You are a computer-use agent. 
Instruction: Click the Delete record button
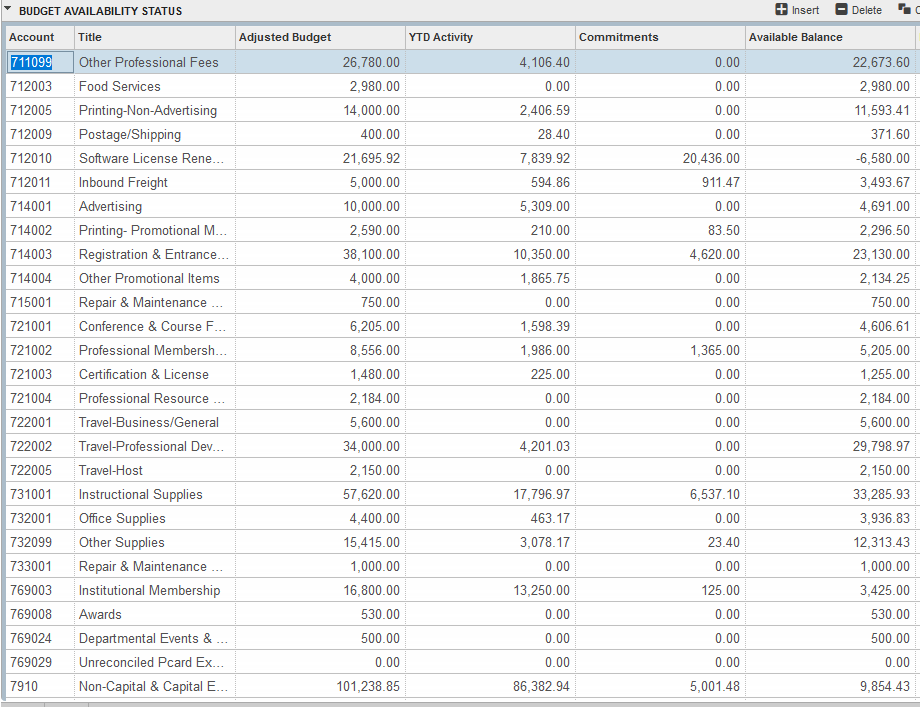pyautogui.click(x=858, y=10)
